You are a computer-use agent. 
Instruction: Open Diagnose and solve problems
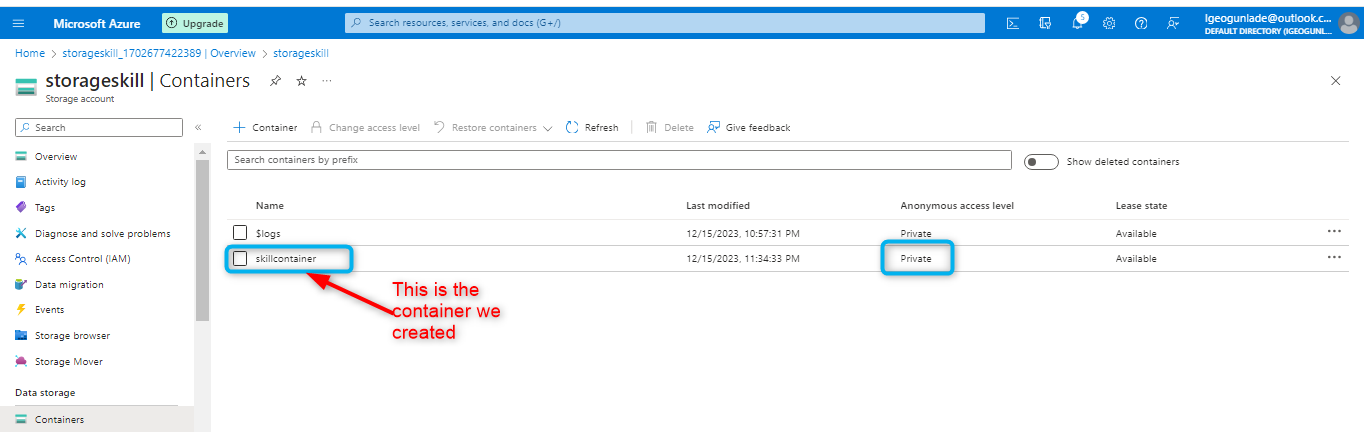[x=102, y=233]
